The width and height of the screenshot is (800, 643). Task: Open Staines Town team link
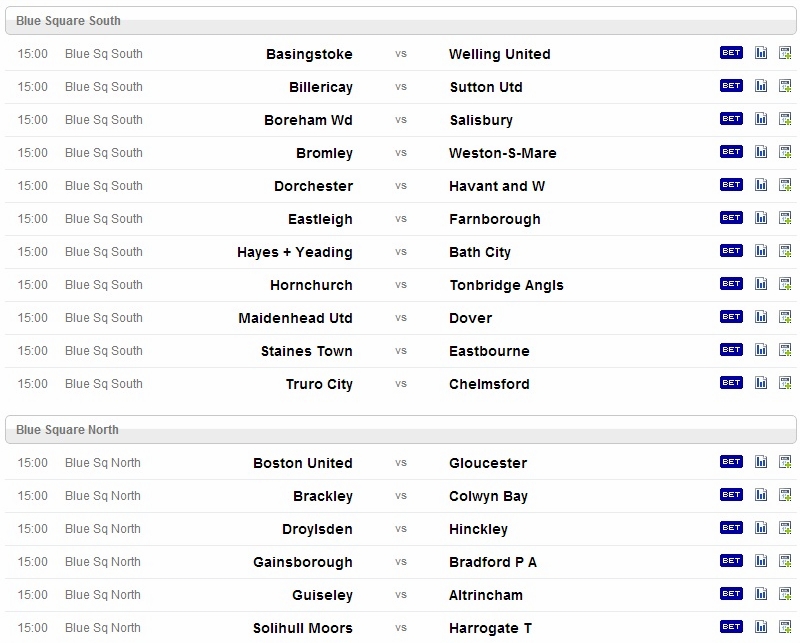(307, 351)
